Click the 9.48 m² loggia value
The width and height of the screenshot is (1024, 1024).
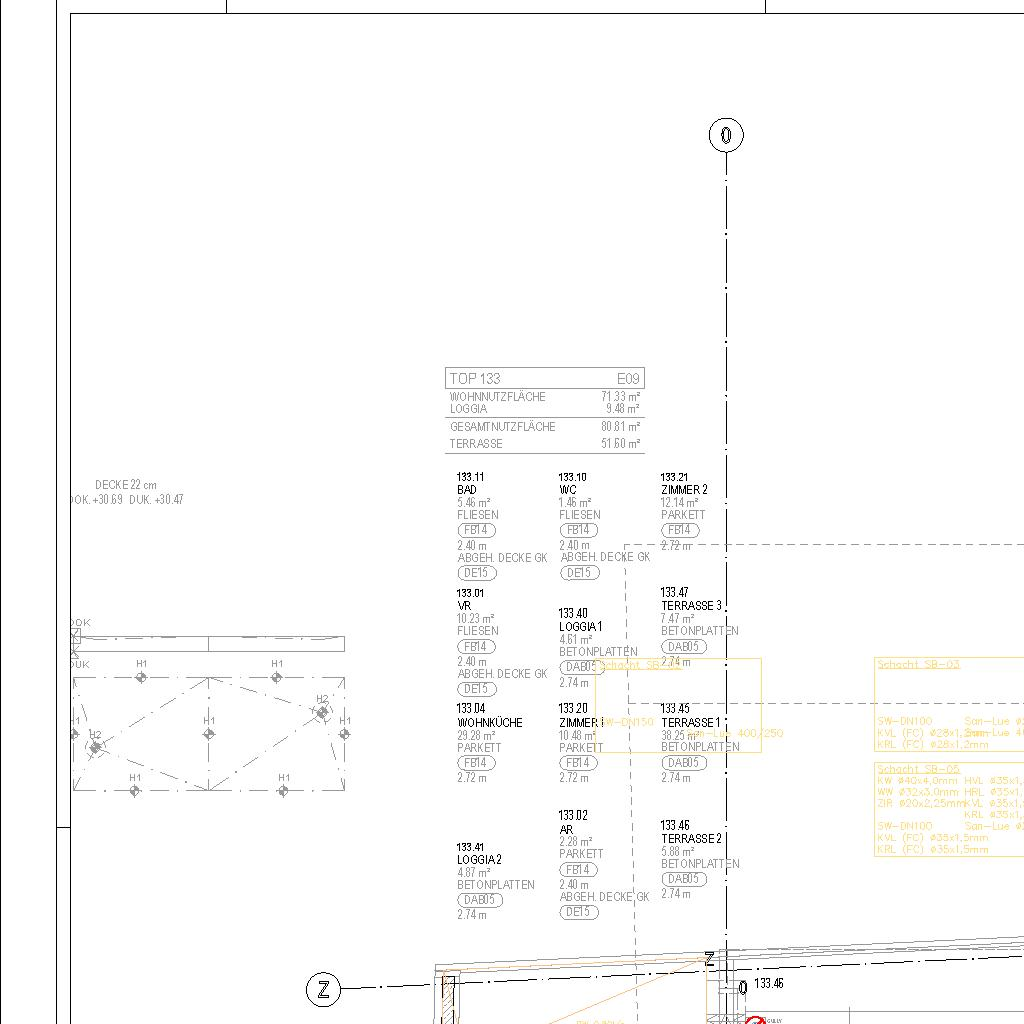click(x=622, y=409)
